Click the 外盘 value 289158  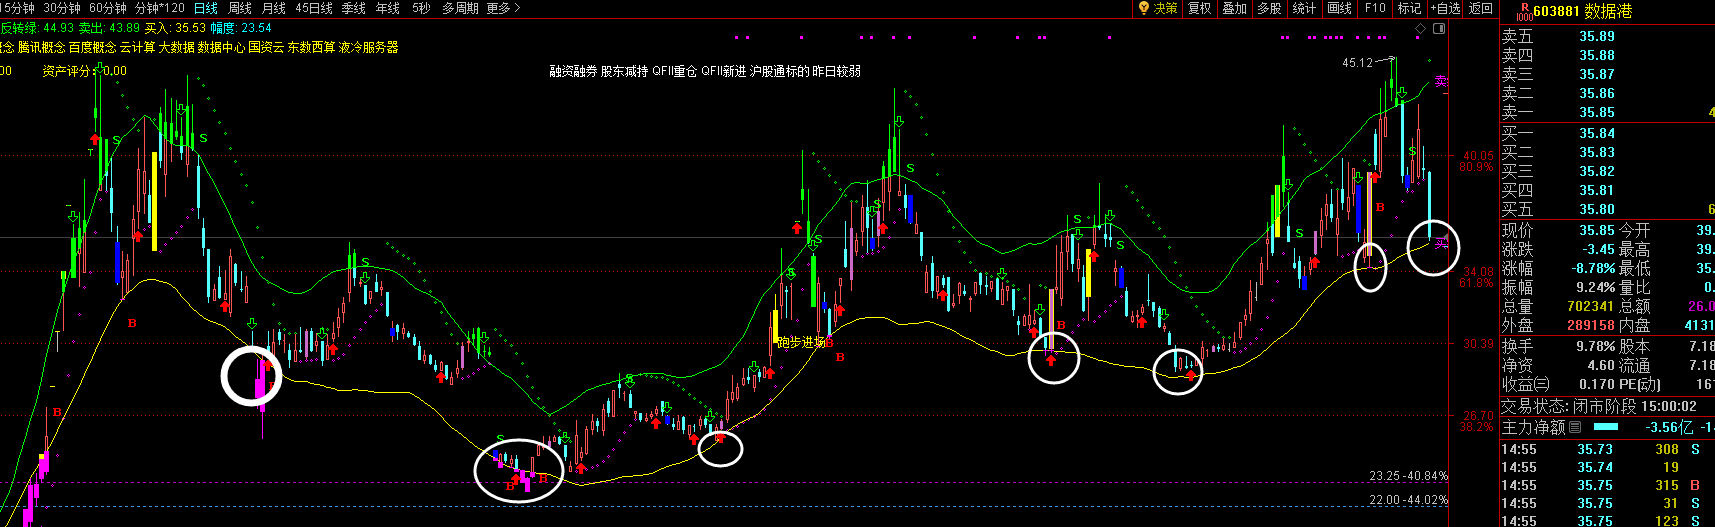pyautogui.click(x=1590, y=325)
